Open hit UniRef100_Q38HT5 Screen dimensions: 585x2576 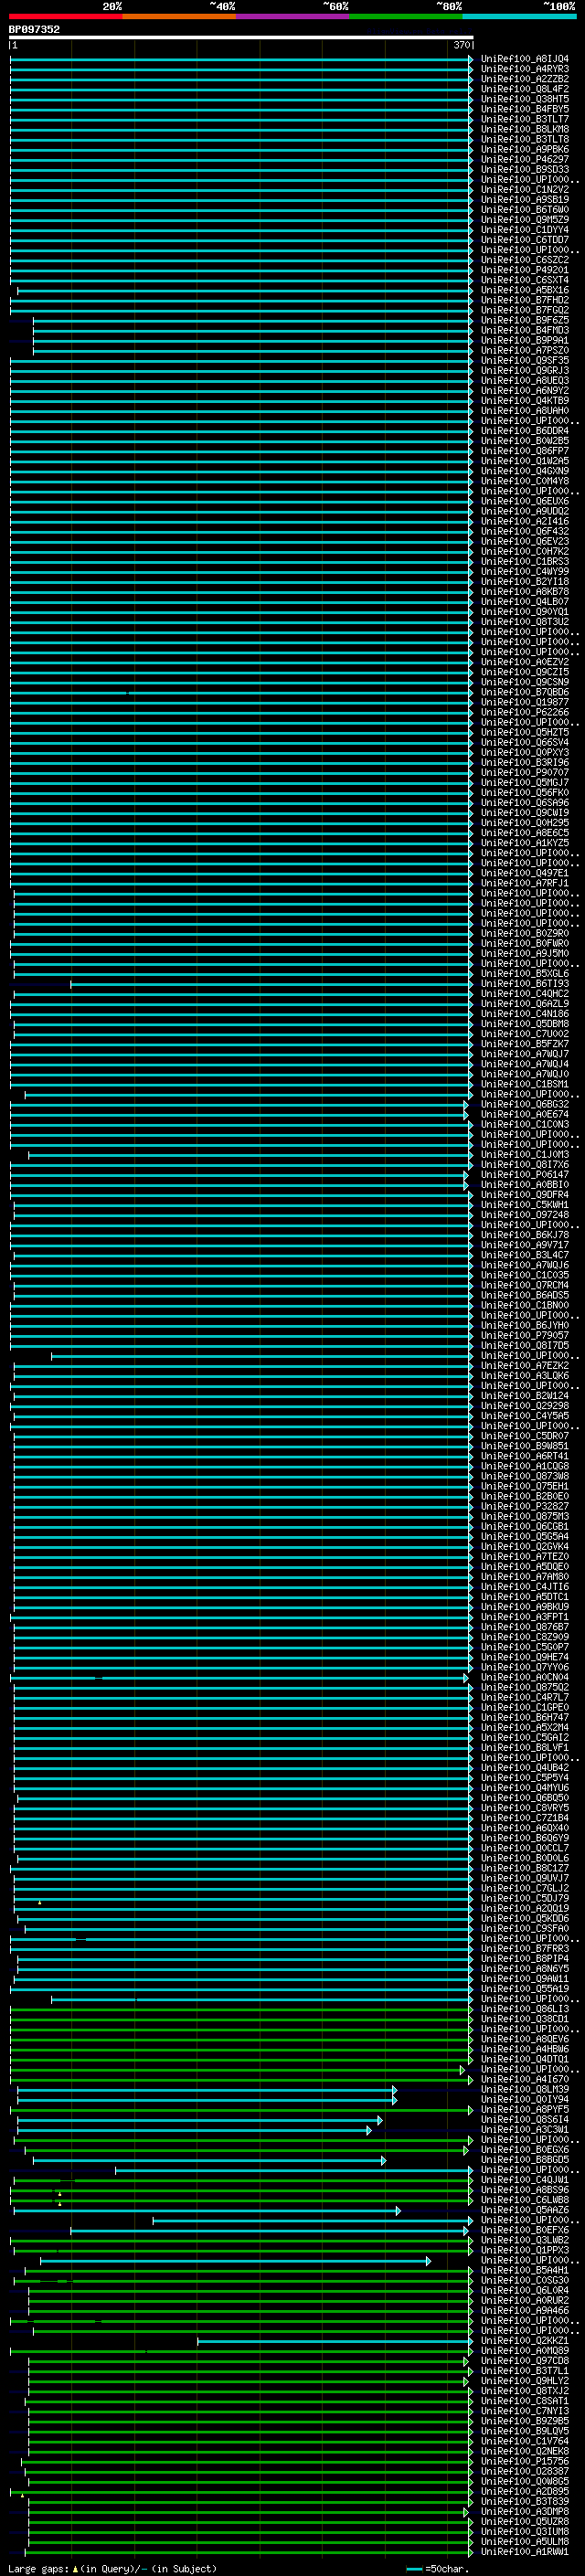coord(525,99)
